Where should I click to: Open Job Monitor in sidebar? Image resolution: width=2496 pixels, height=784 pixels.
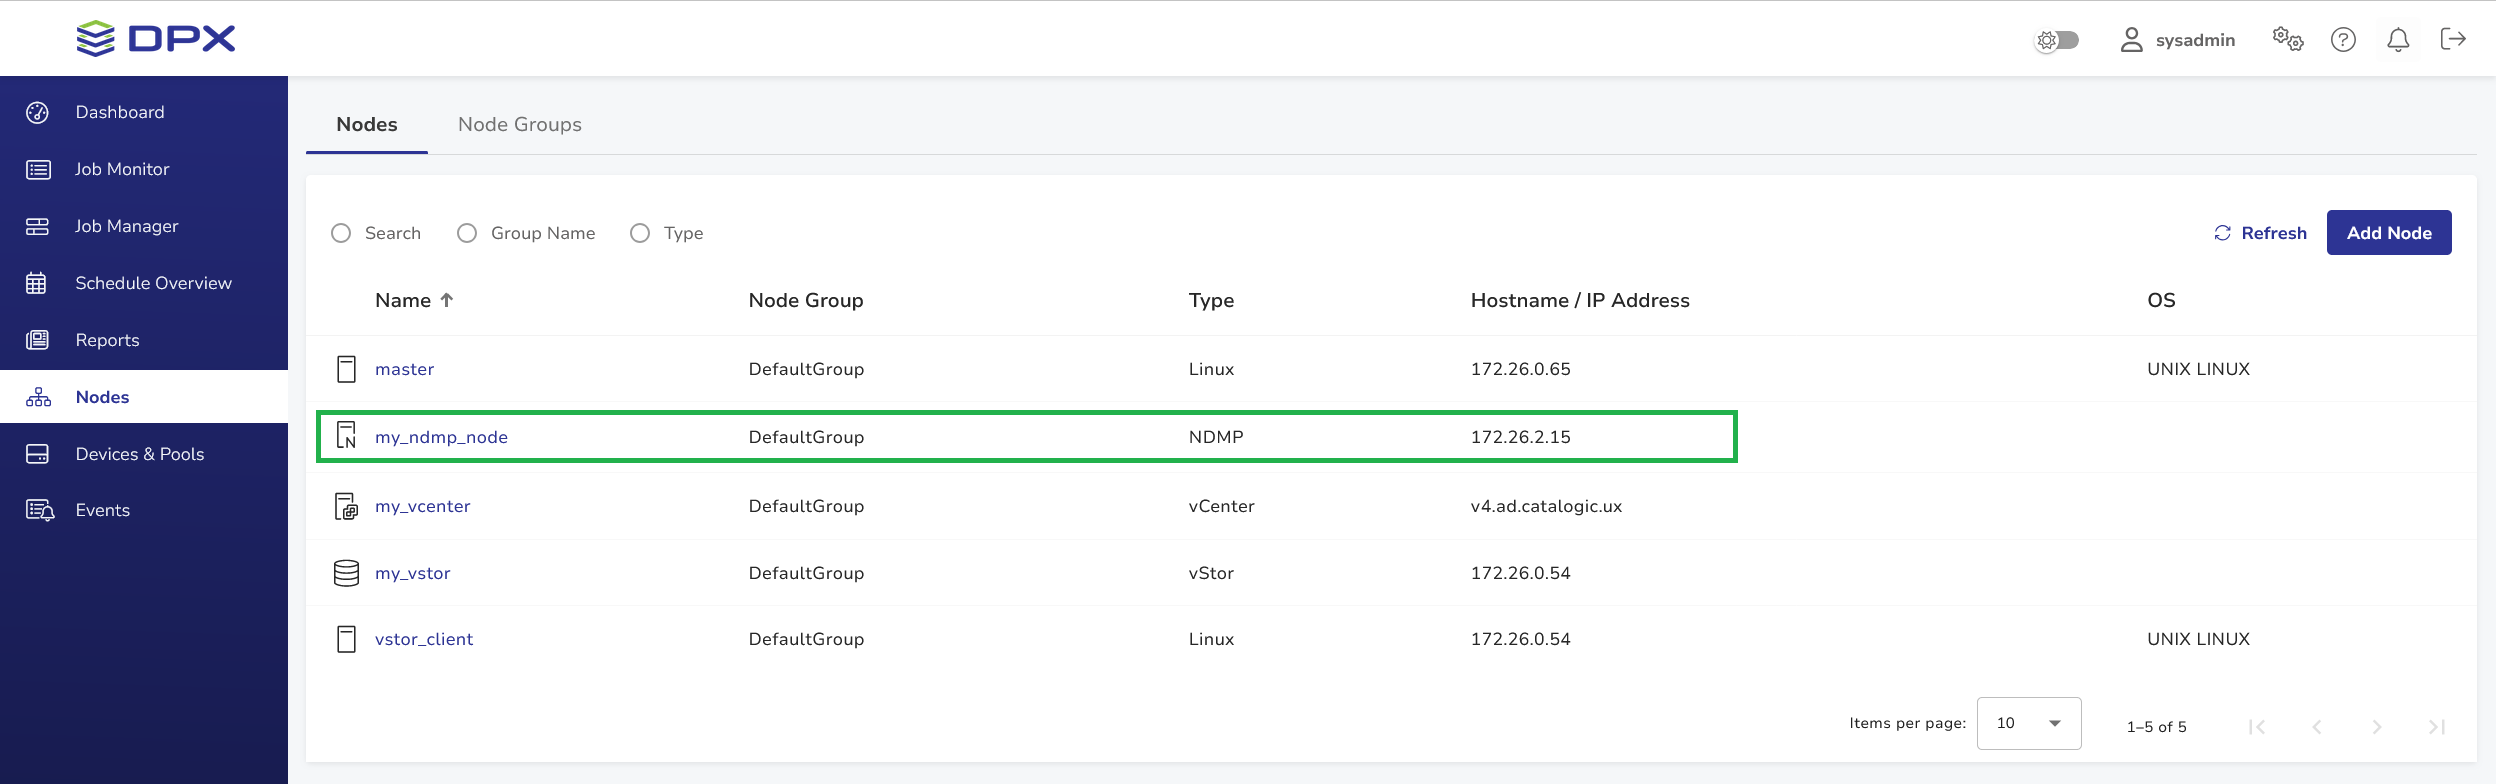pyautogui.click(x=122, y=169)
